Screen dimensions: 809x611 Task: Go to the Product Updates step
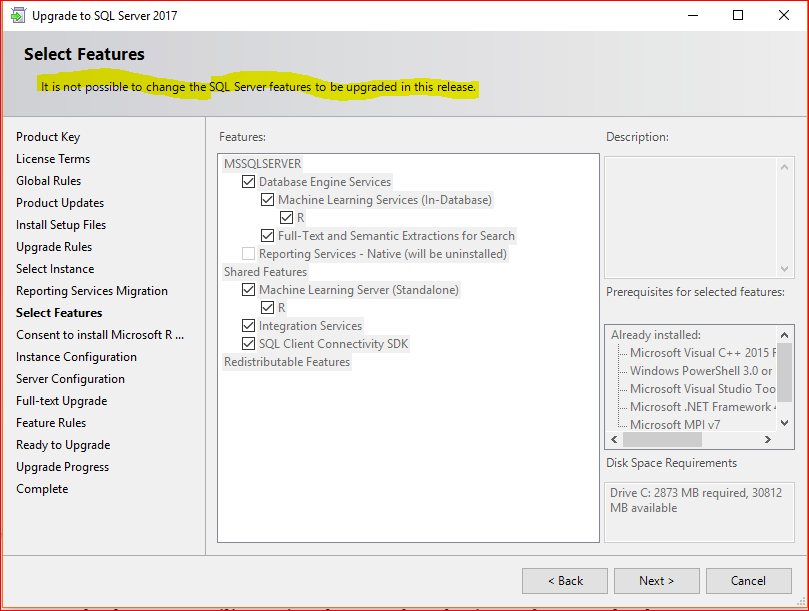pyautogui.click(x=60, y=203)
